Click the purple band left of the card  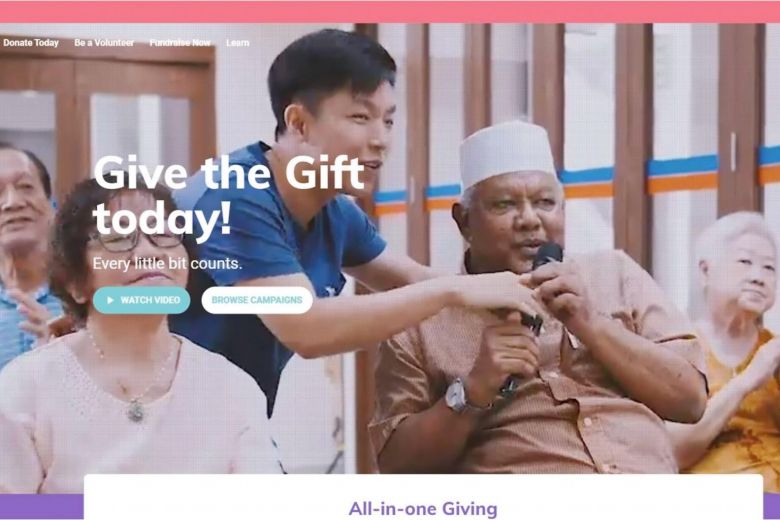coord(42,507)
